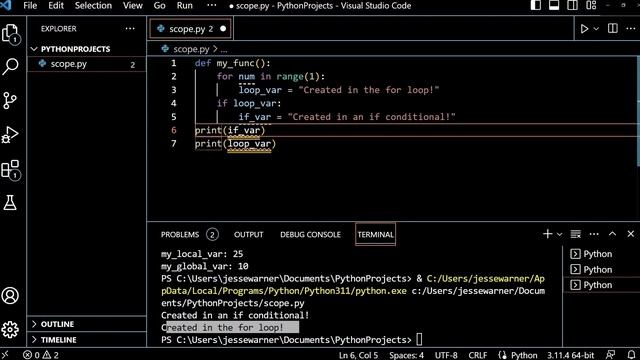Open remote window status bar icon

pyautogui.click(x=5, y=355)
